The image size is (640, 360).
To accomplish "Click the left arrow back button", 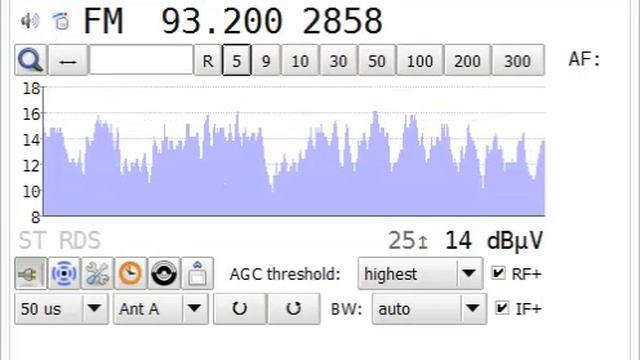I will pyautogui.click(x=68, y=60).
